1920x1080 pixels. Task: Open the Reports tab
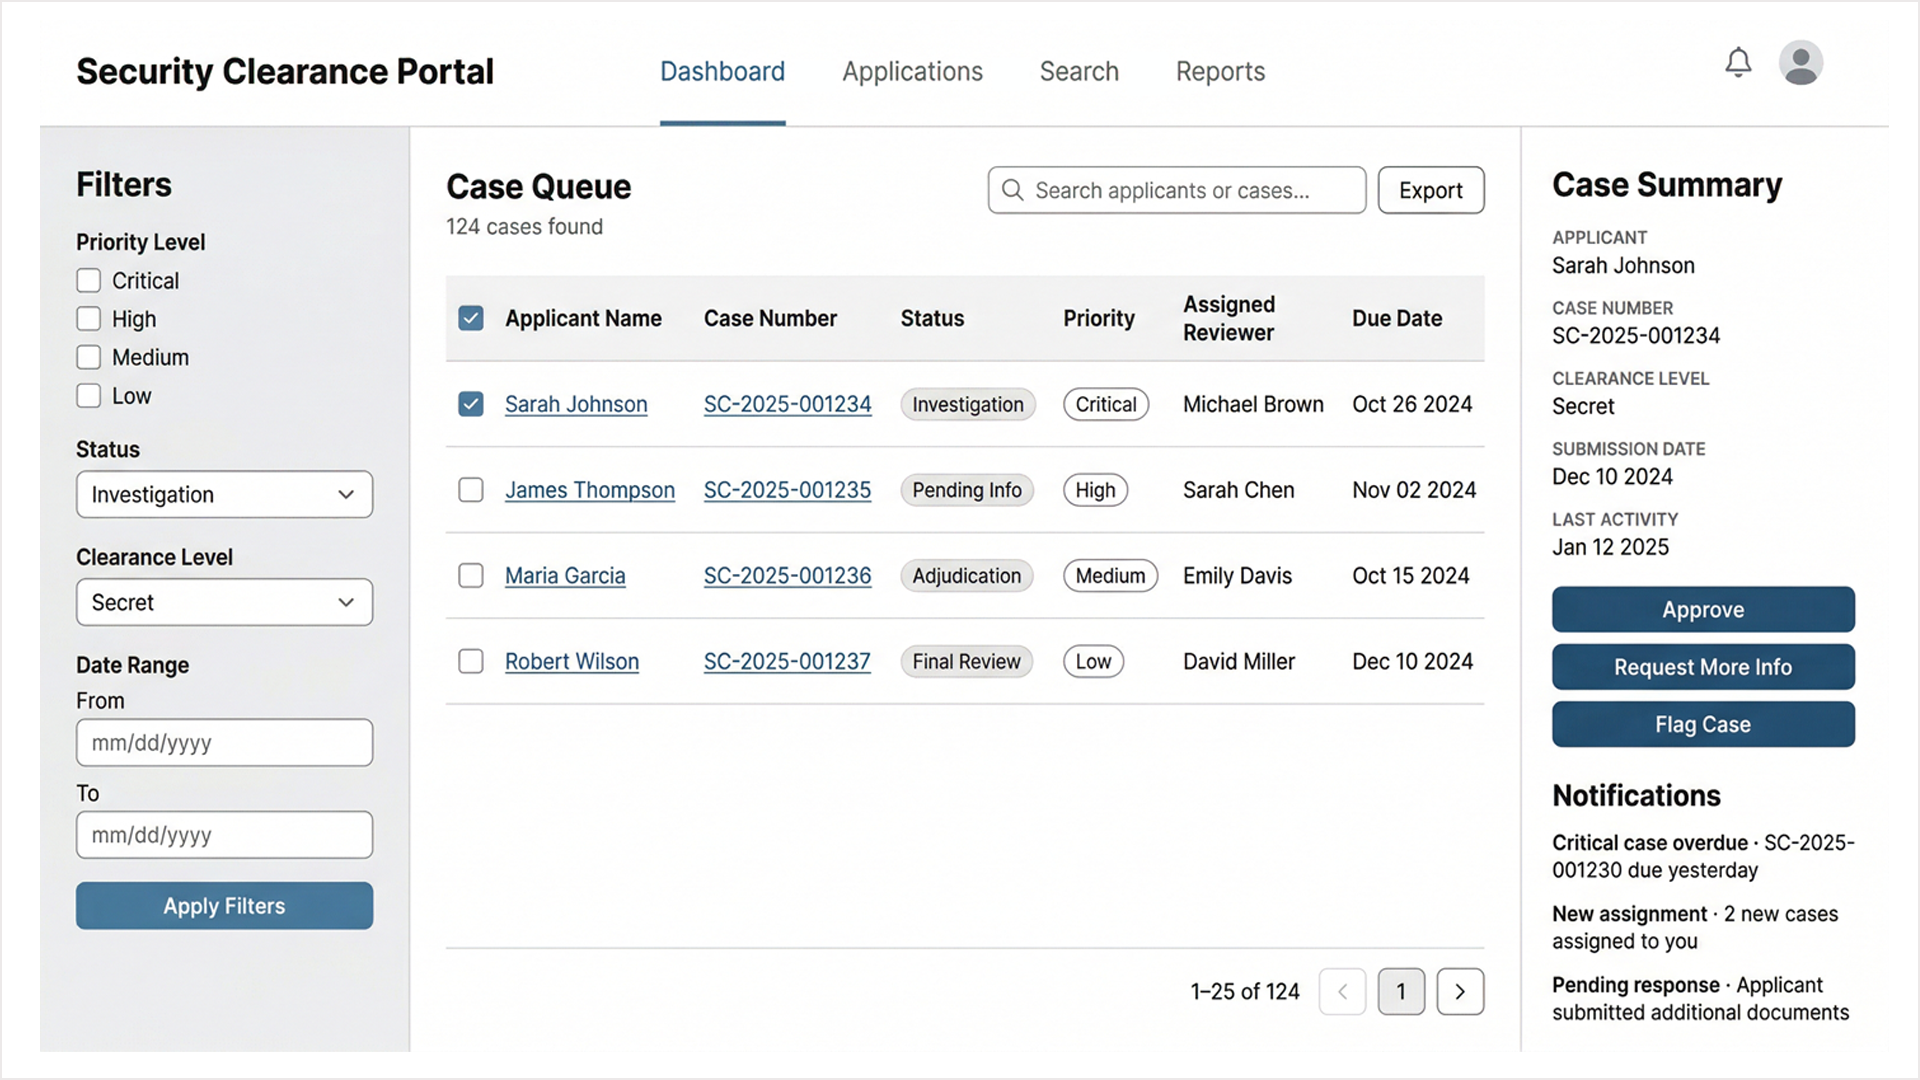pos(1220,72)
